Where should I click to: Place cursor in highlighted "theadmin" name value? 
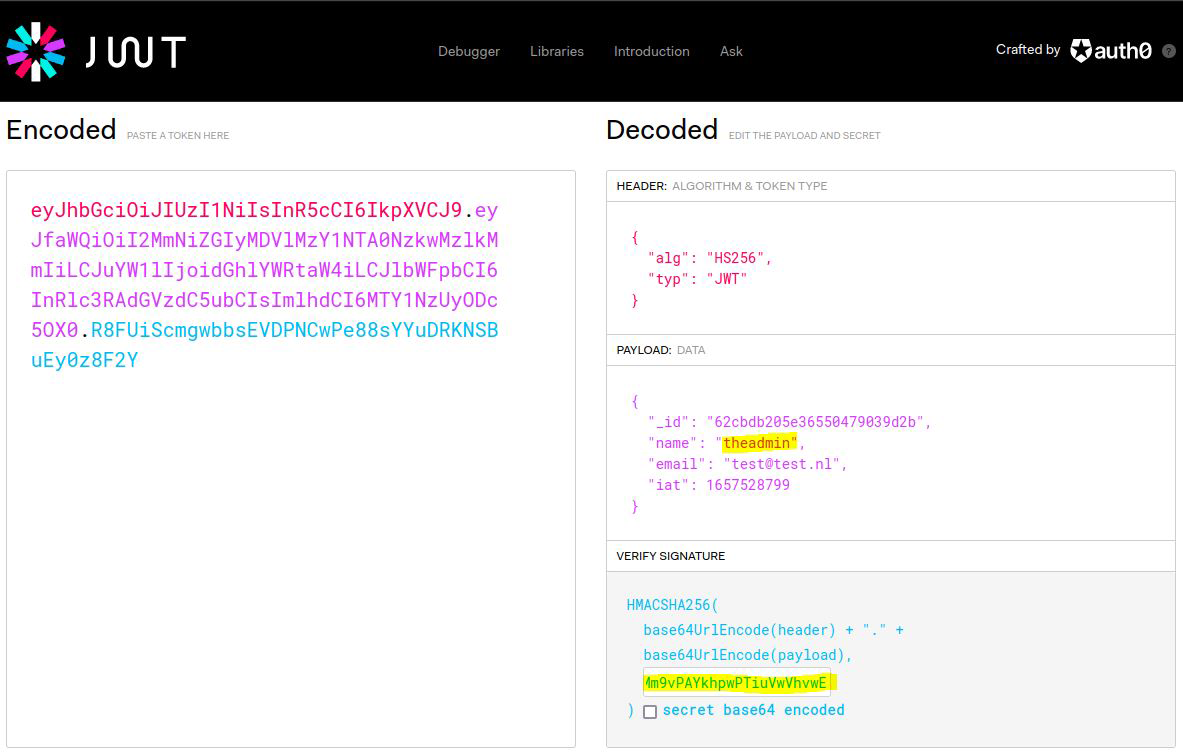pyautogui.click(x=760, y=443)
